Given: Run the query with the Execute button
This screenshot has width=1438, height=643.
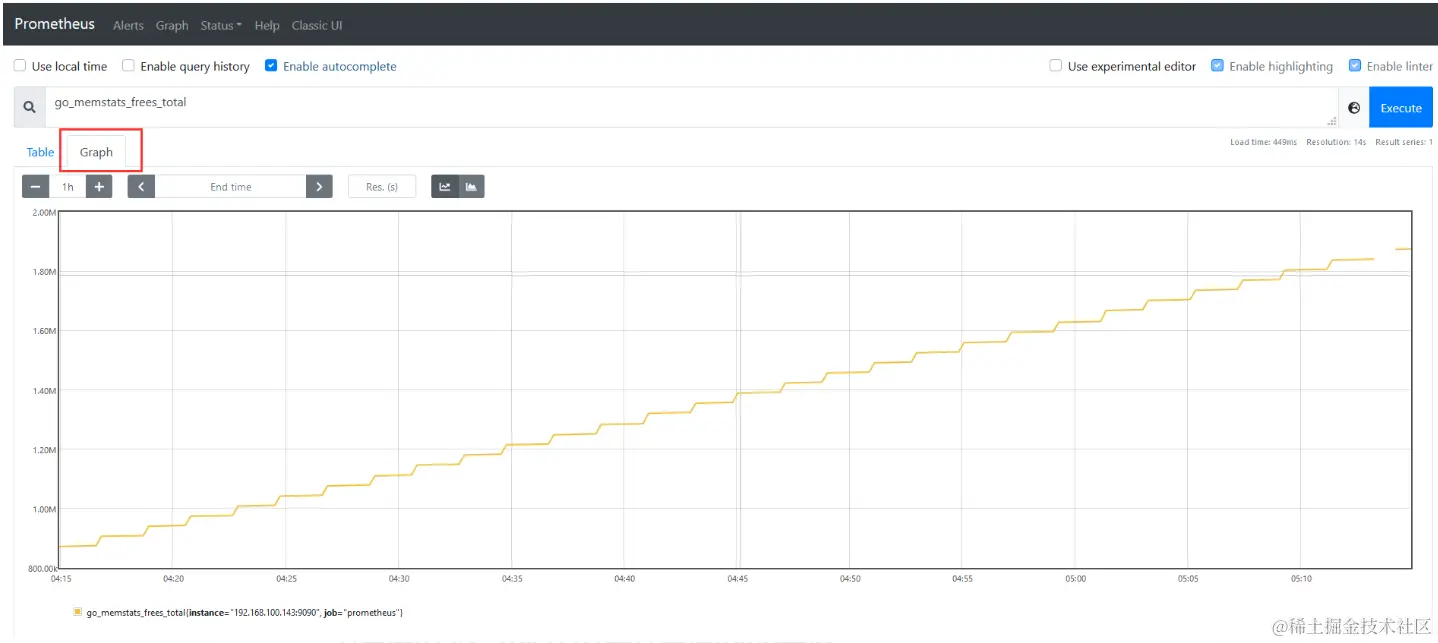Looking at the screenshot, I should point(1401,108).
